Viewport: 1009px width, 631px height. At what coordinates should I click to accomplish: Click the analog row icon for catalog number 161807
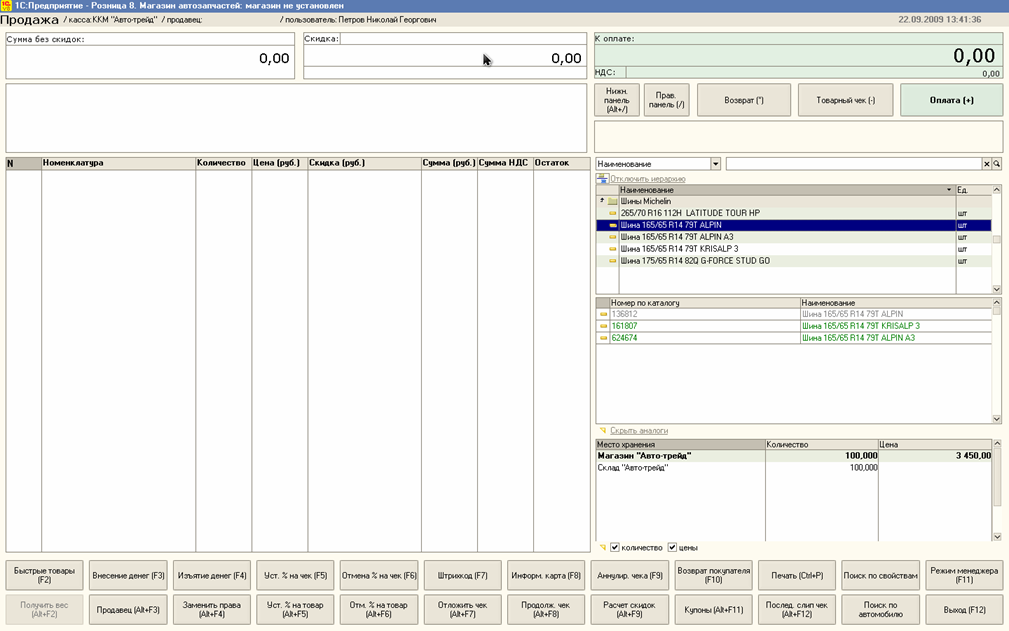tap(604, 326)
